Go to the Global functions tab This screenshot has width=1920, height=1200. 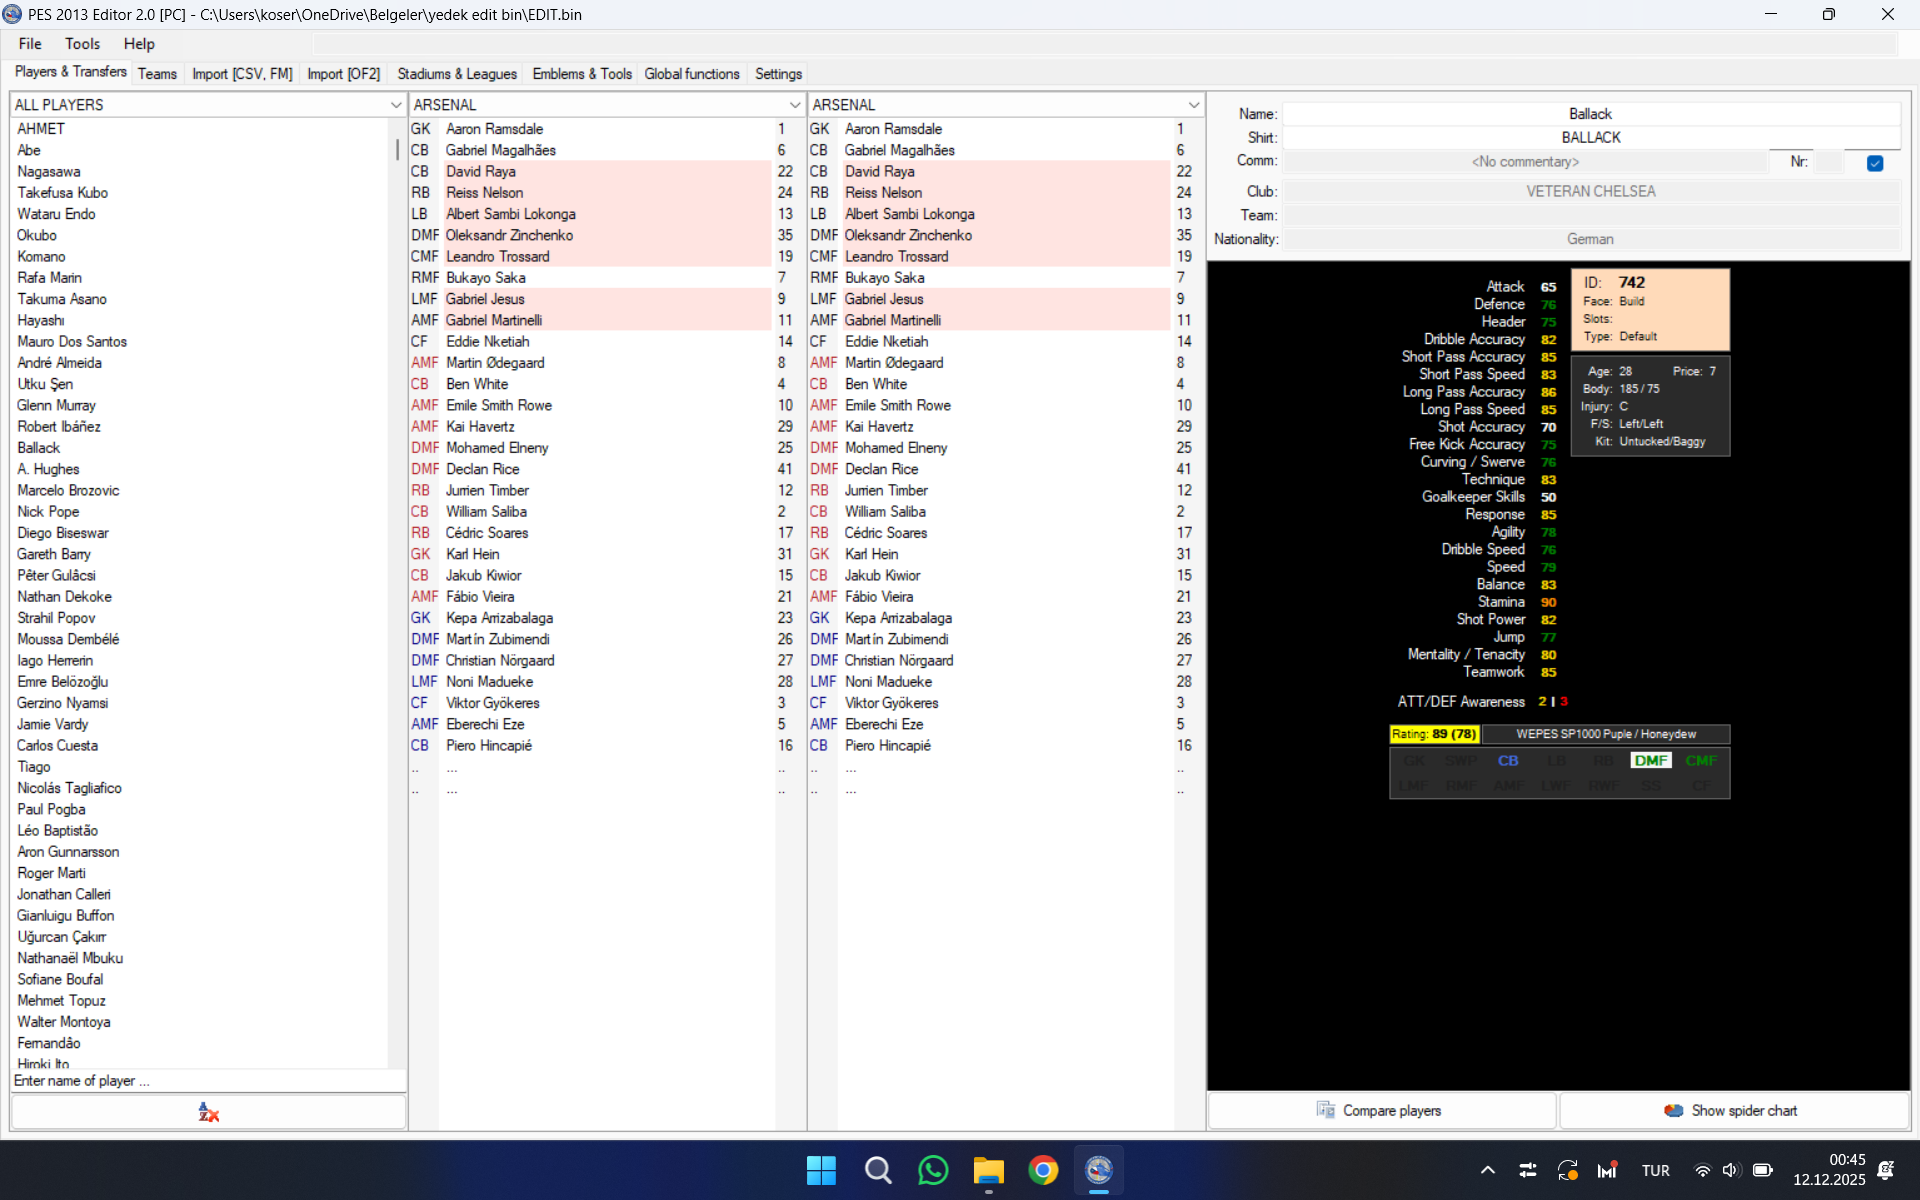pyautogui.click(x=692, y=74)
